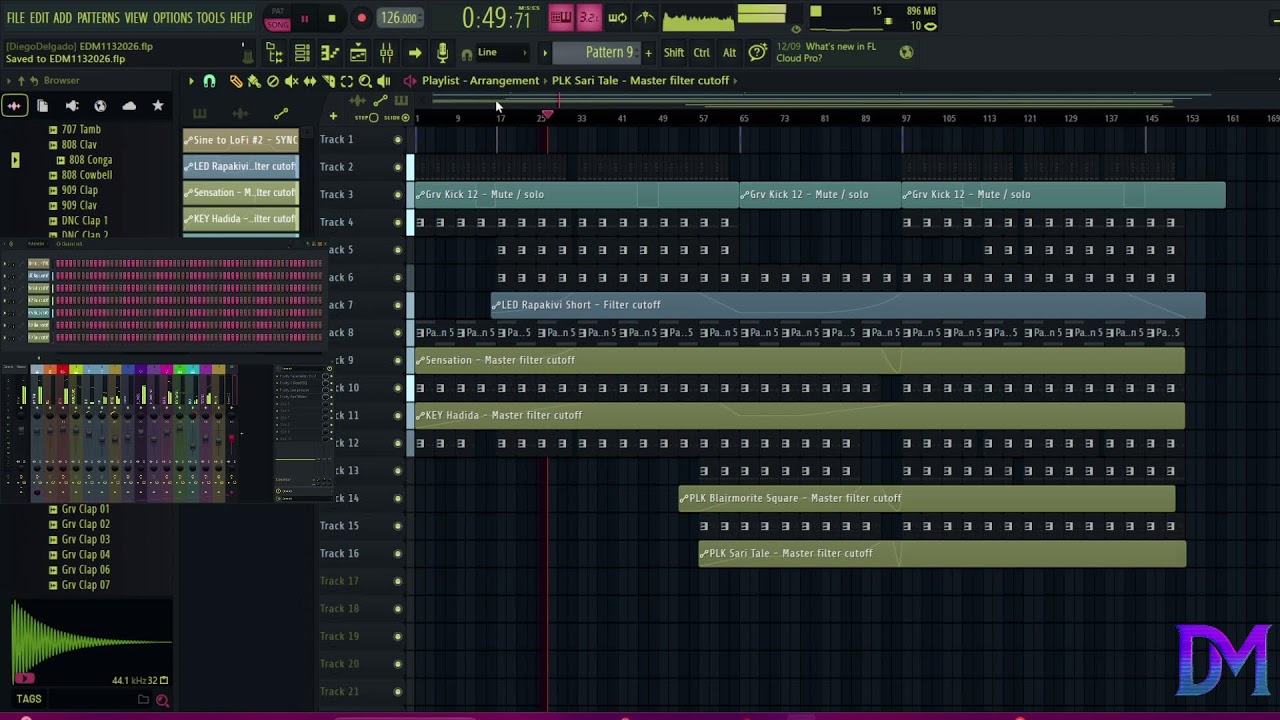Screen dimensions: 1280x720
Task: Open the playlist options arrow menu
Action: pos(191,81)
